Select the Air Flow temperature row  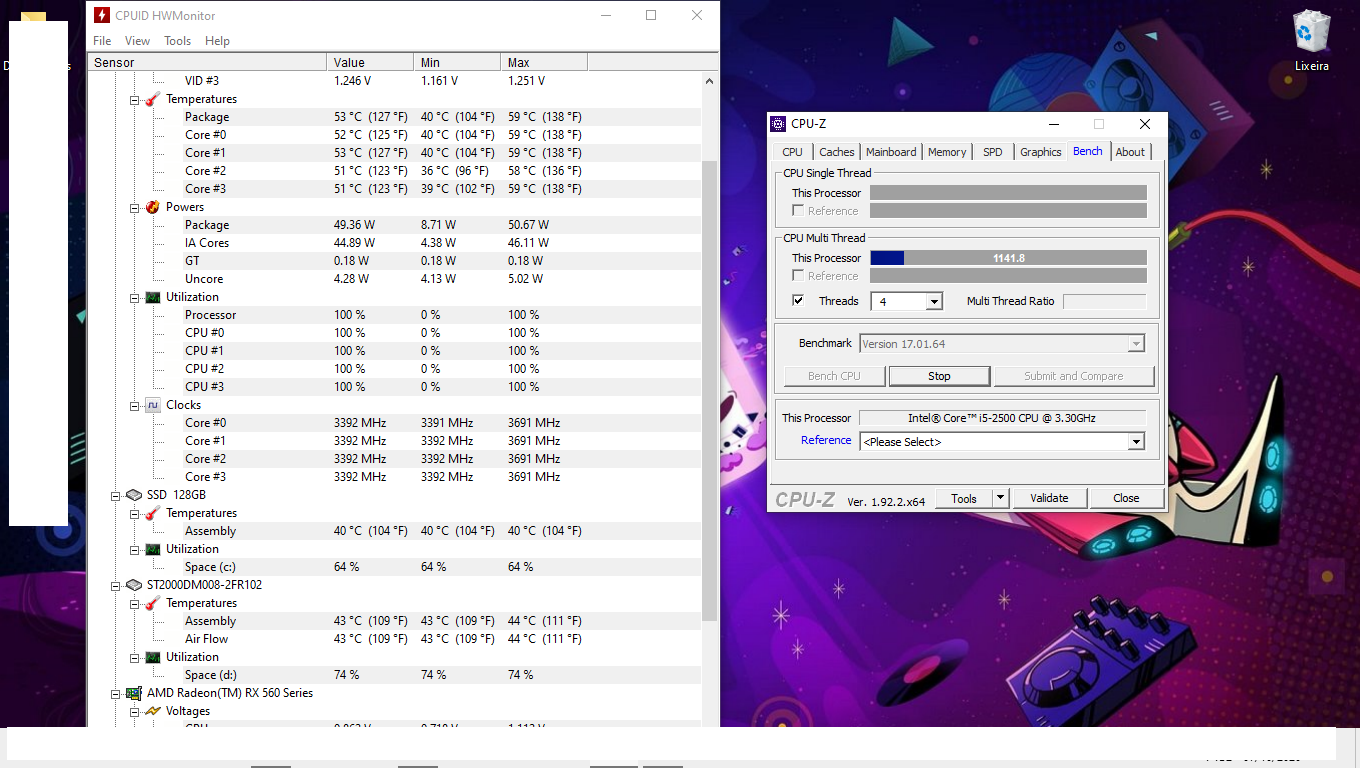(x=395, y=639)
